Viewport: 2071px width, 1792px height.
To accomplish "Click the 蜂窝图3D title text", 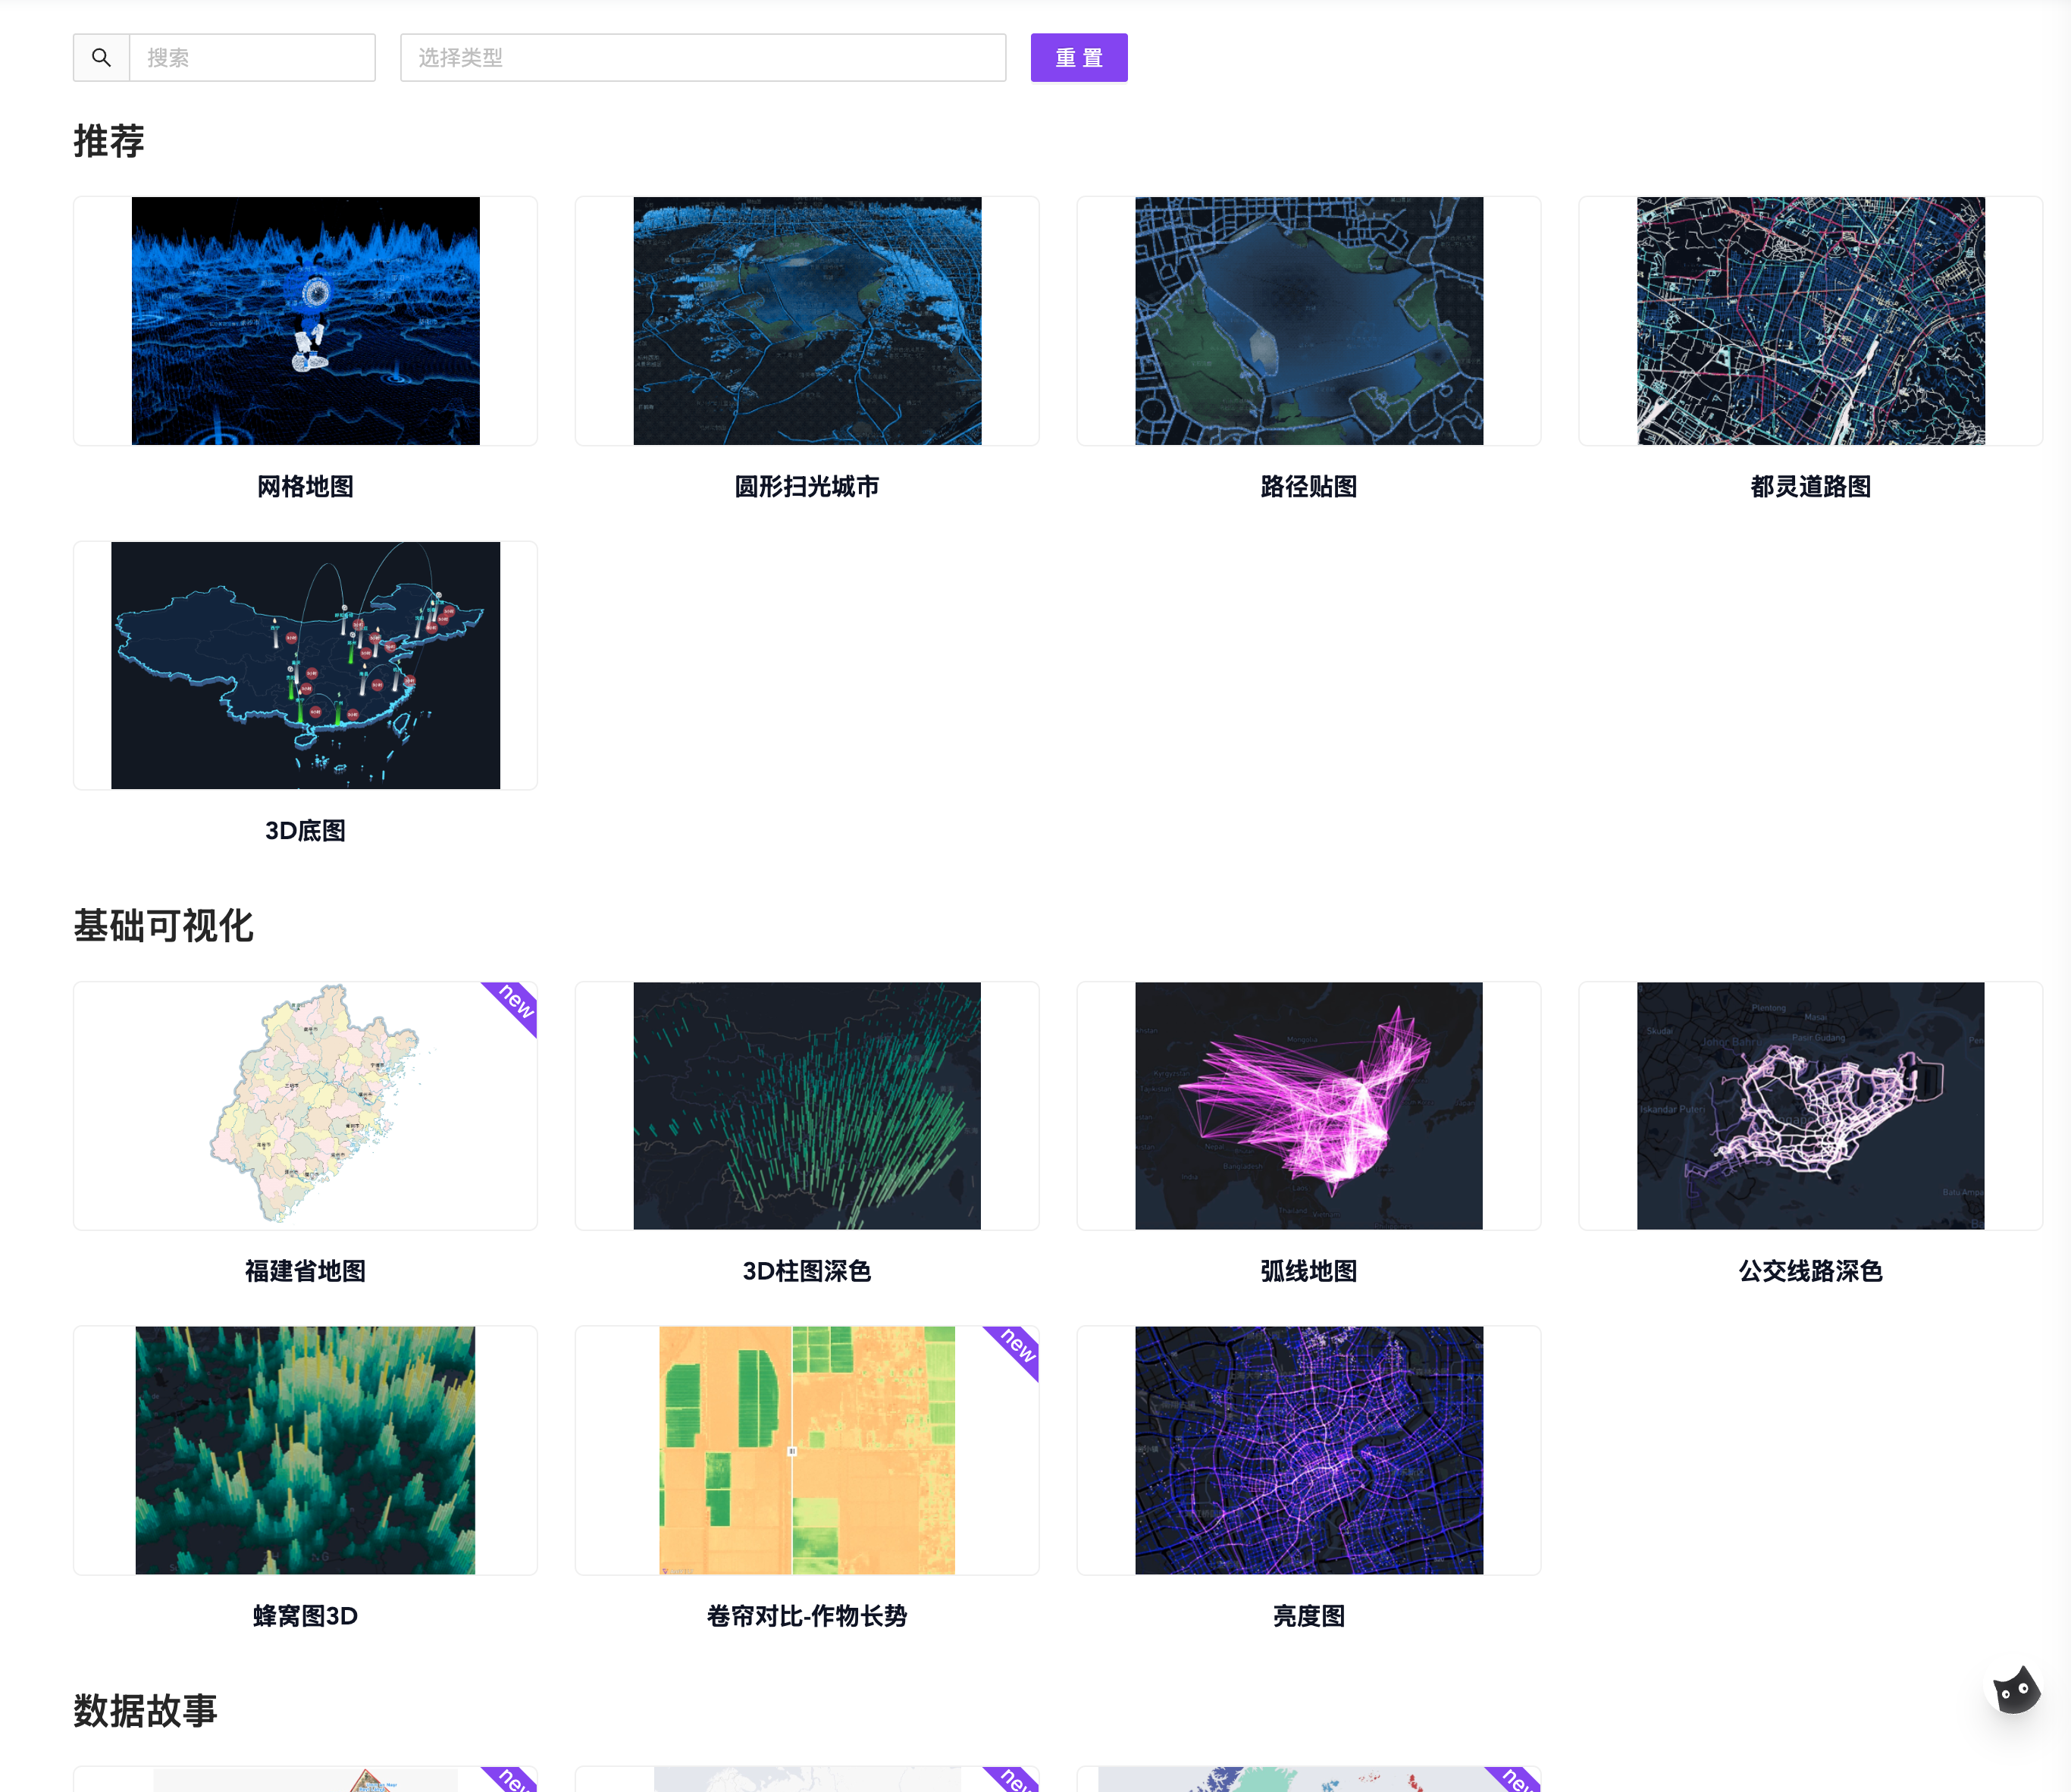I will point(305,1616).
